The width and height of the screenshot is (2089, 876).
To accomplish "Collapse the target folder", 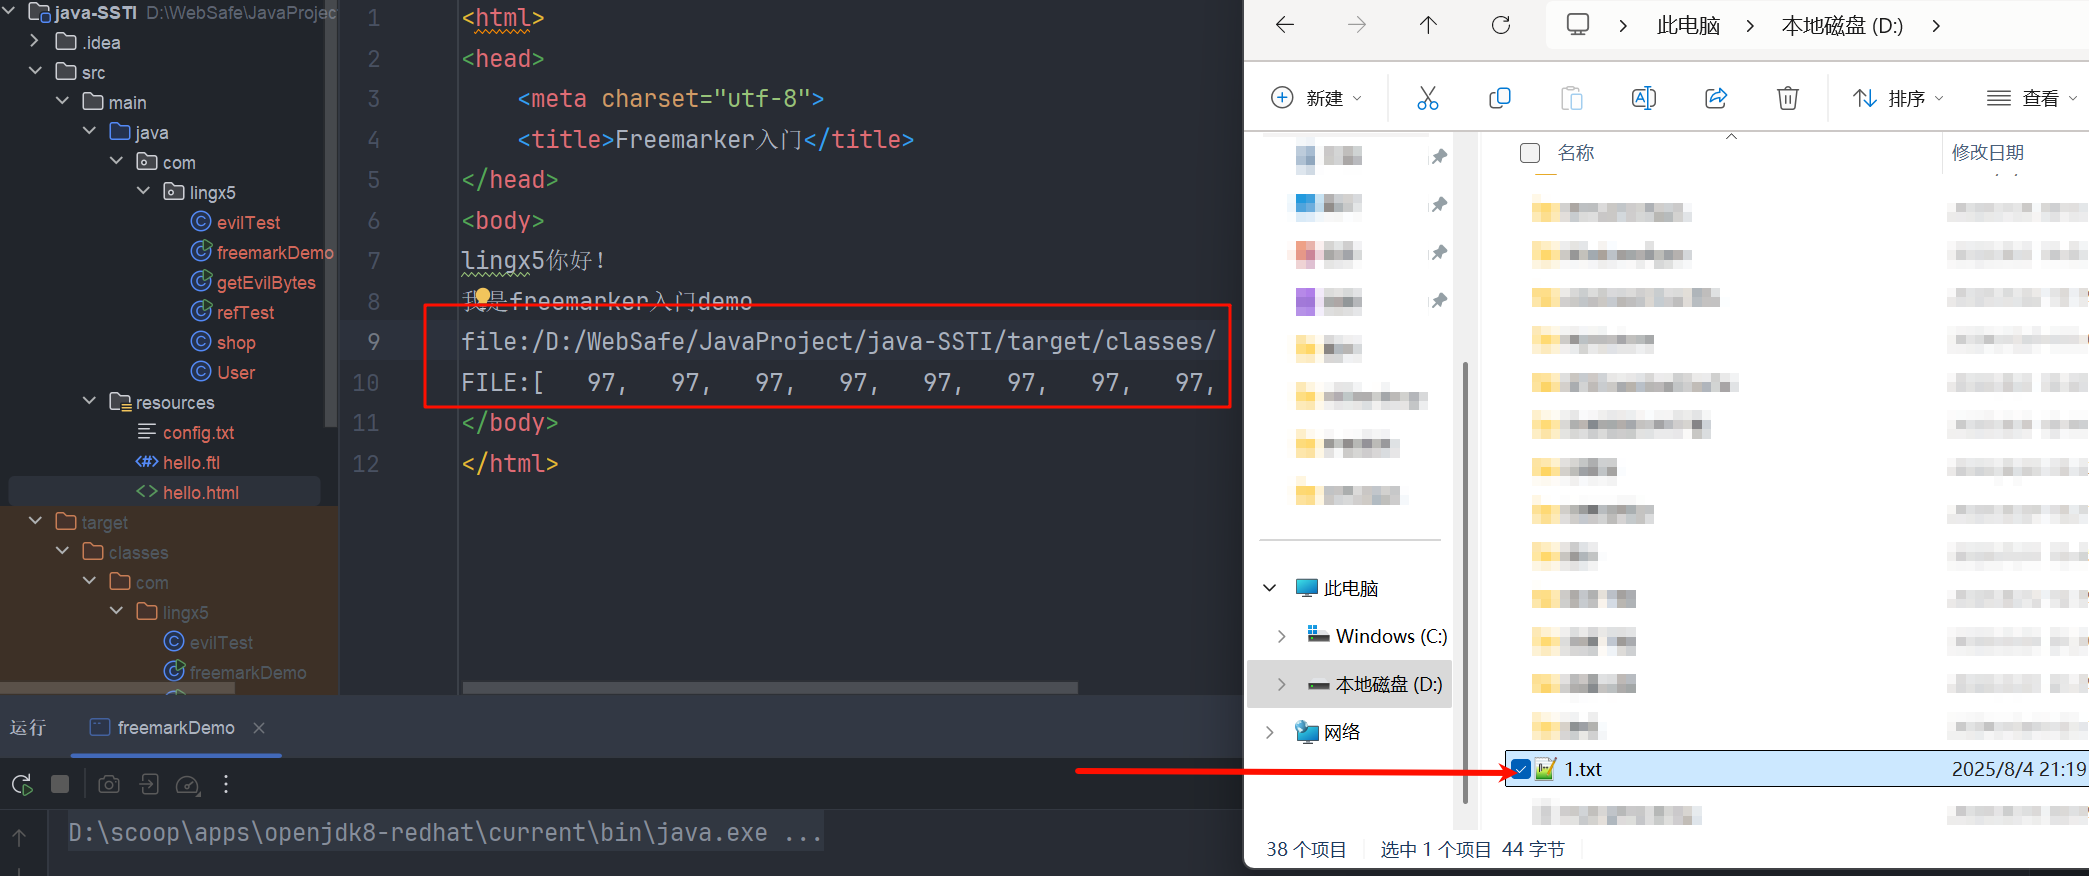I will click(35, 521).
